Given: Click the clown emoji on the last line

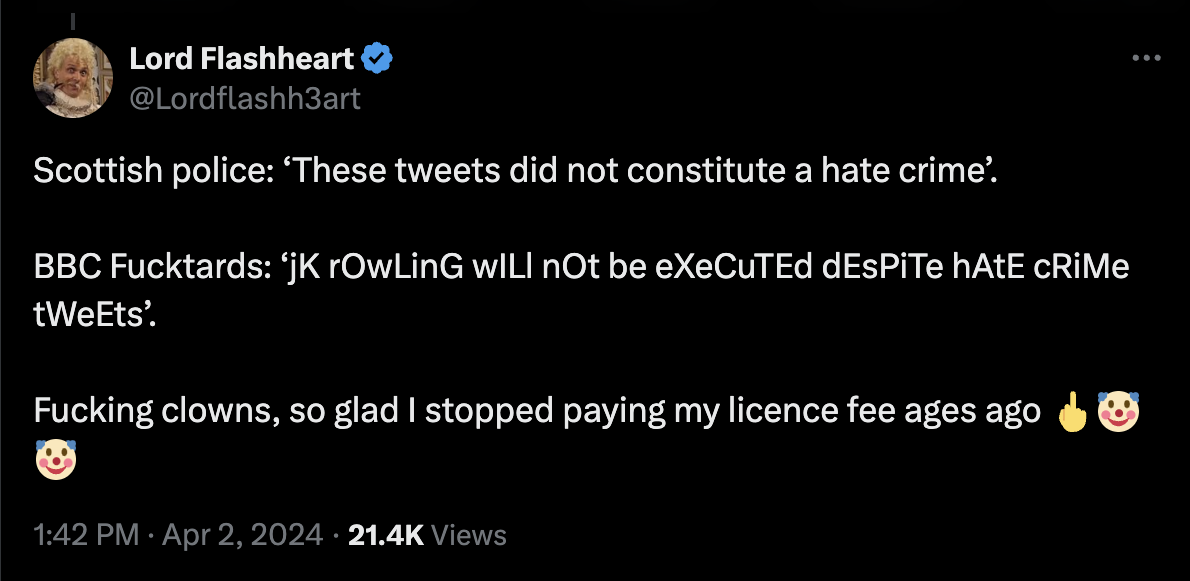Looking at the screenshot, I should [x=56, y=460].
